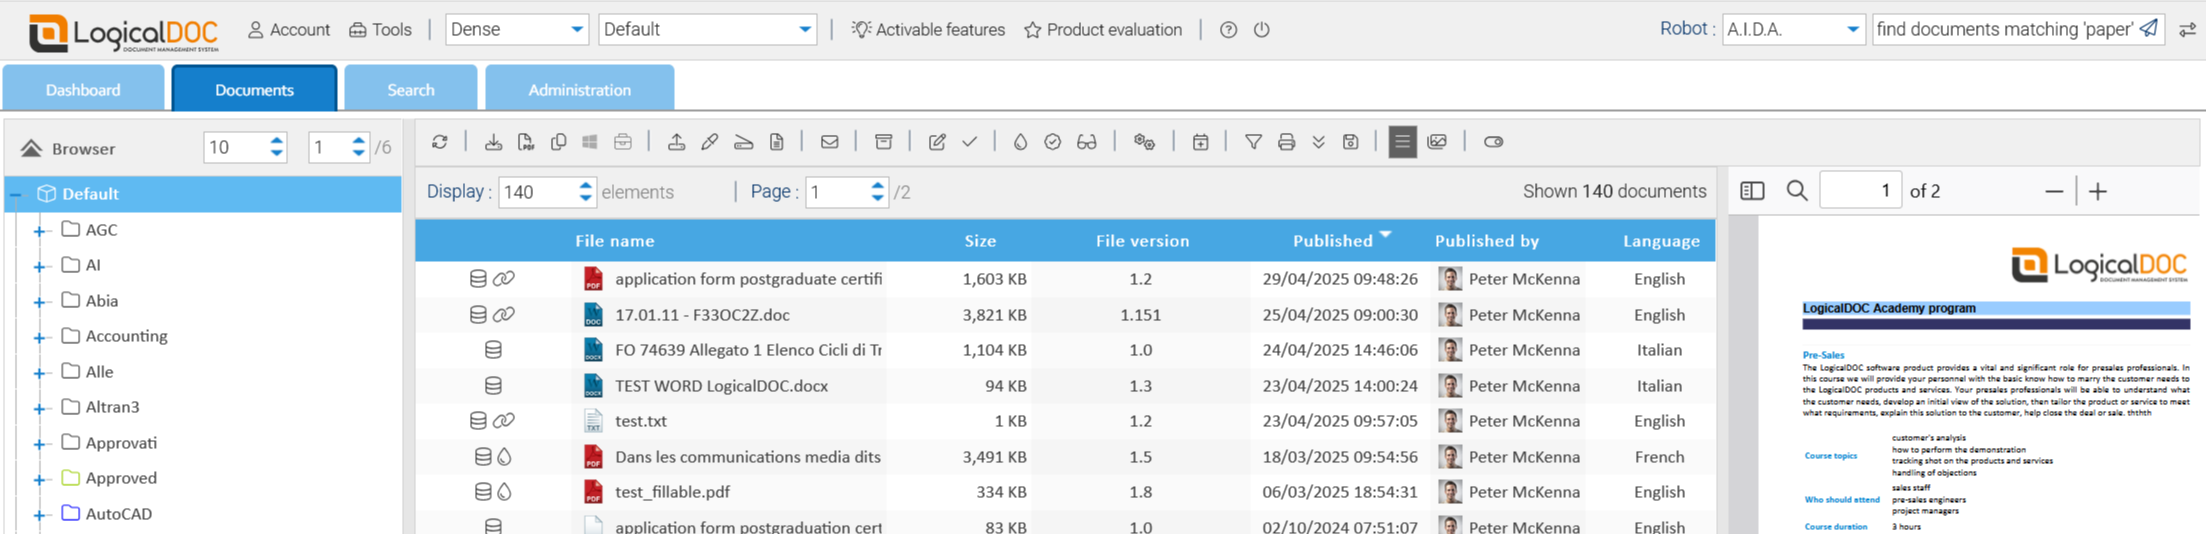Click the glasses read icon
The image size is (2206, 534).
(1087, 142)
